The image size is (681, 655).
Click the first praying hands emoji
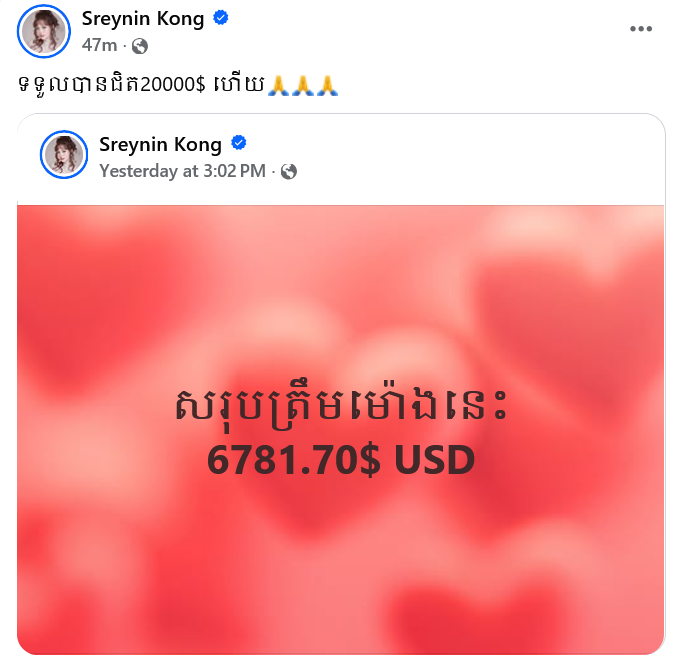(278, 85)
